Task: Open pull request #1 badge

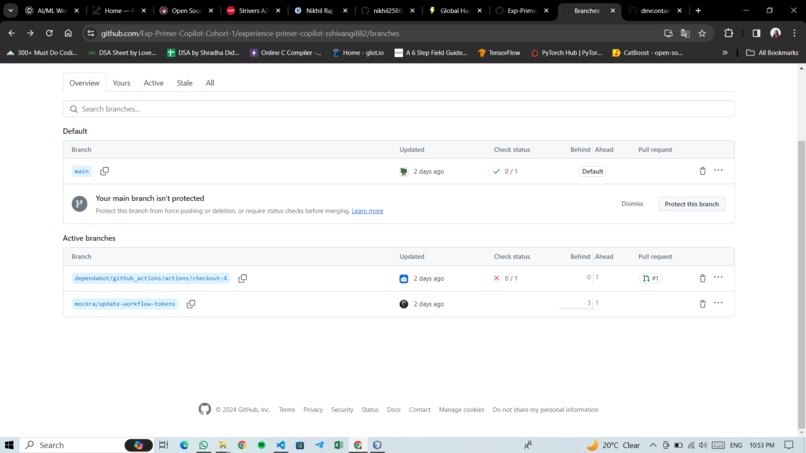Action: [x=650, y=278]
